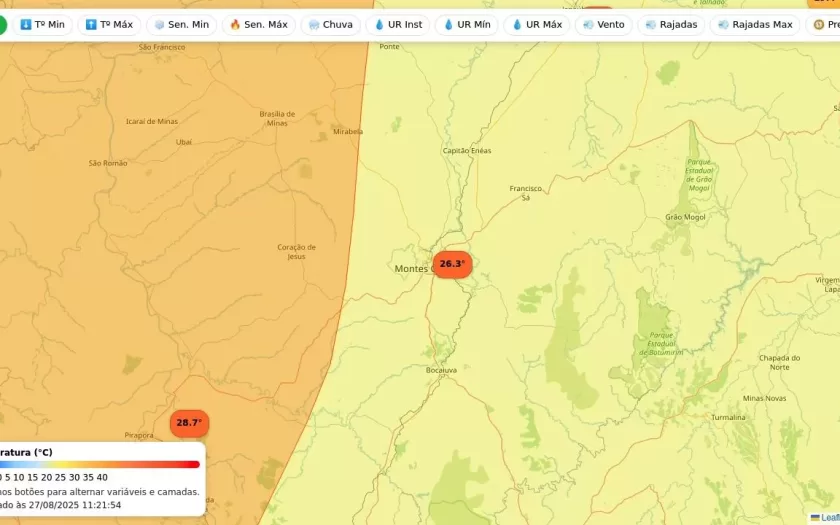Click the wind icon for Vento

587,24
